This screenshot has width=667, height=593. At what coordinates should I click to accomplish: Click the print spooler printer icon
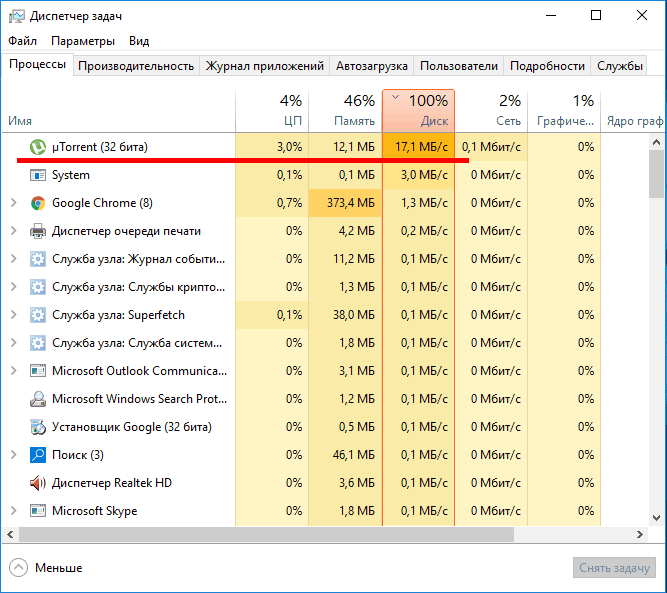coord(38,231)
